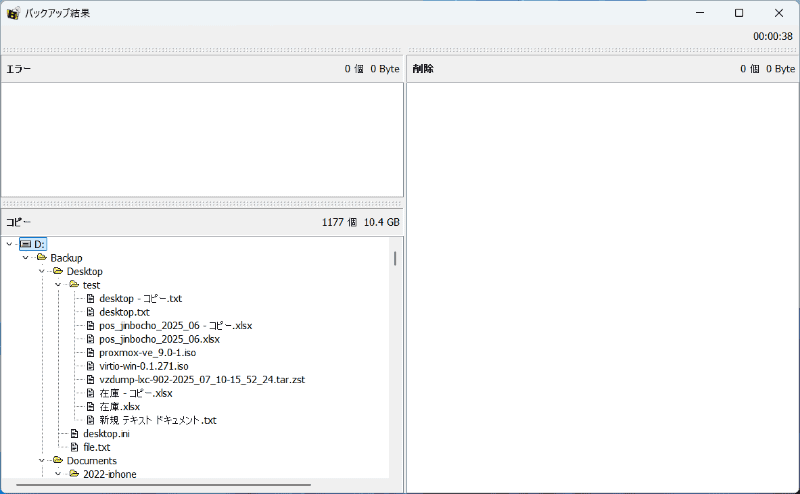Click the 削除 panel header

coord(602,68)
